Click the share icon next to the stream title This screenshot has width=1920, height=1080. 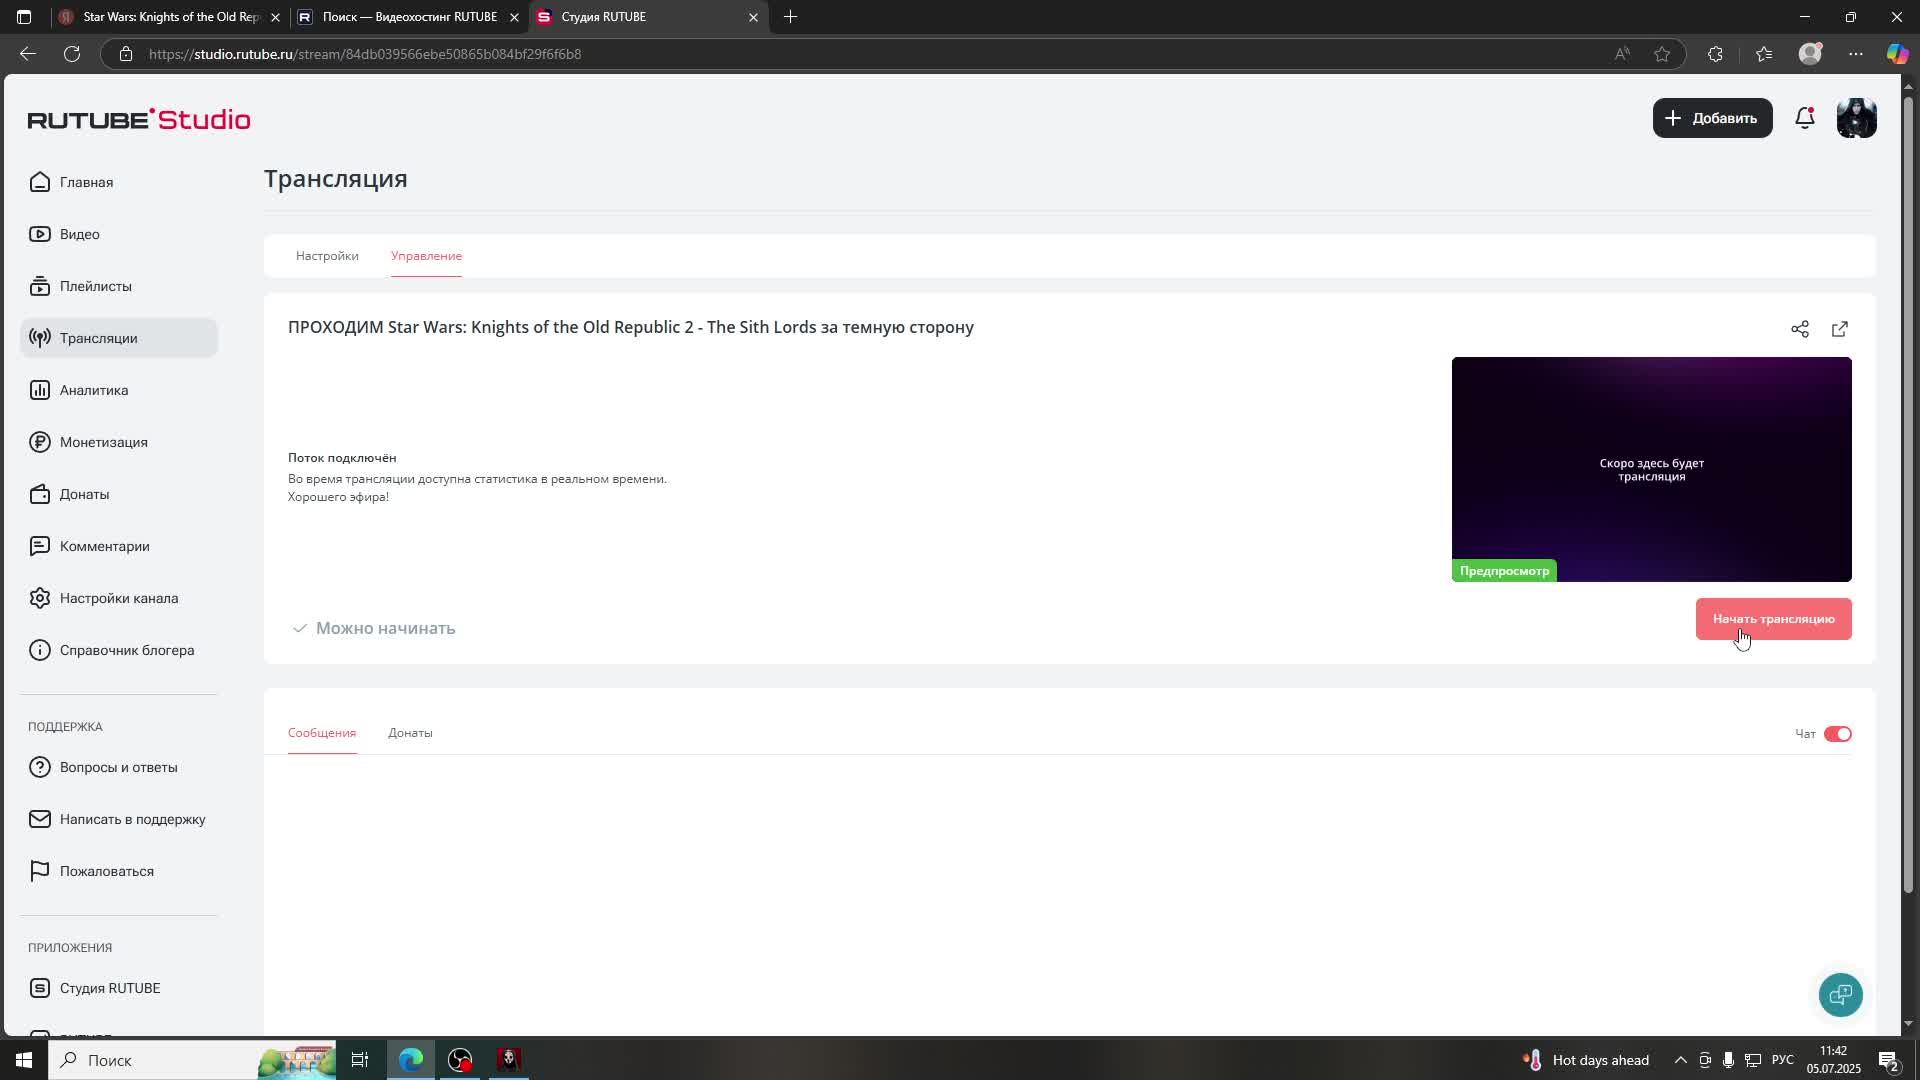coord(1800,329)
